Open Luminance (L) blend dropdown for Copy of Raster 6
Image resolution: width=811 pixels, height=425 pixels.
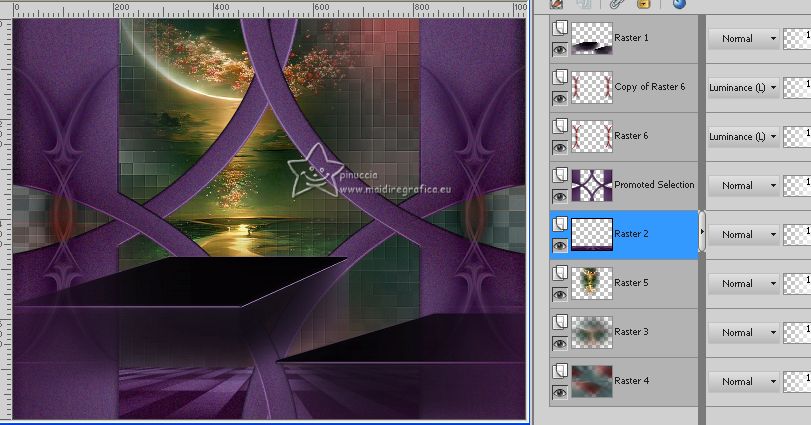(743, 88)
